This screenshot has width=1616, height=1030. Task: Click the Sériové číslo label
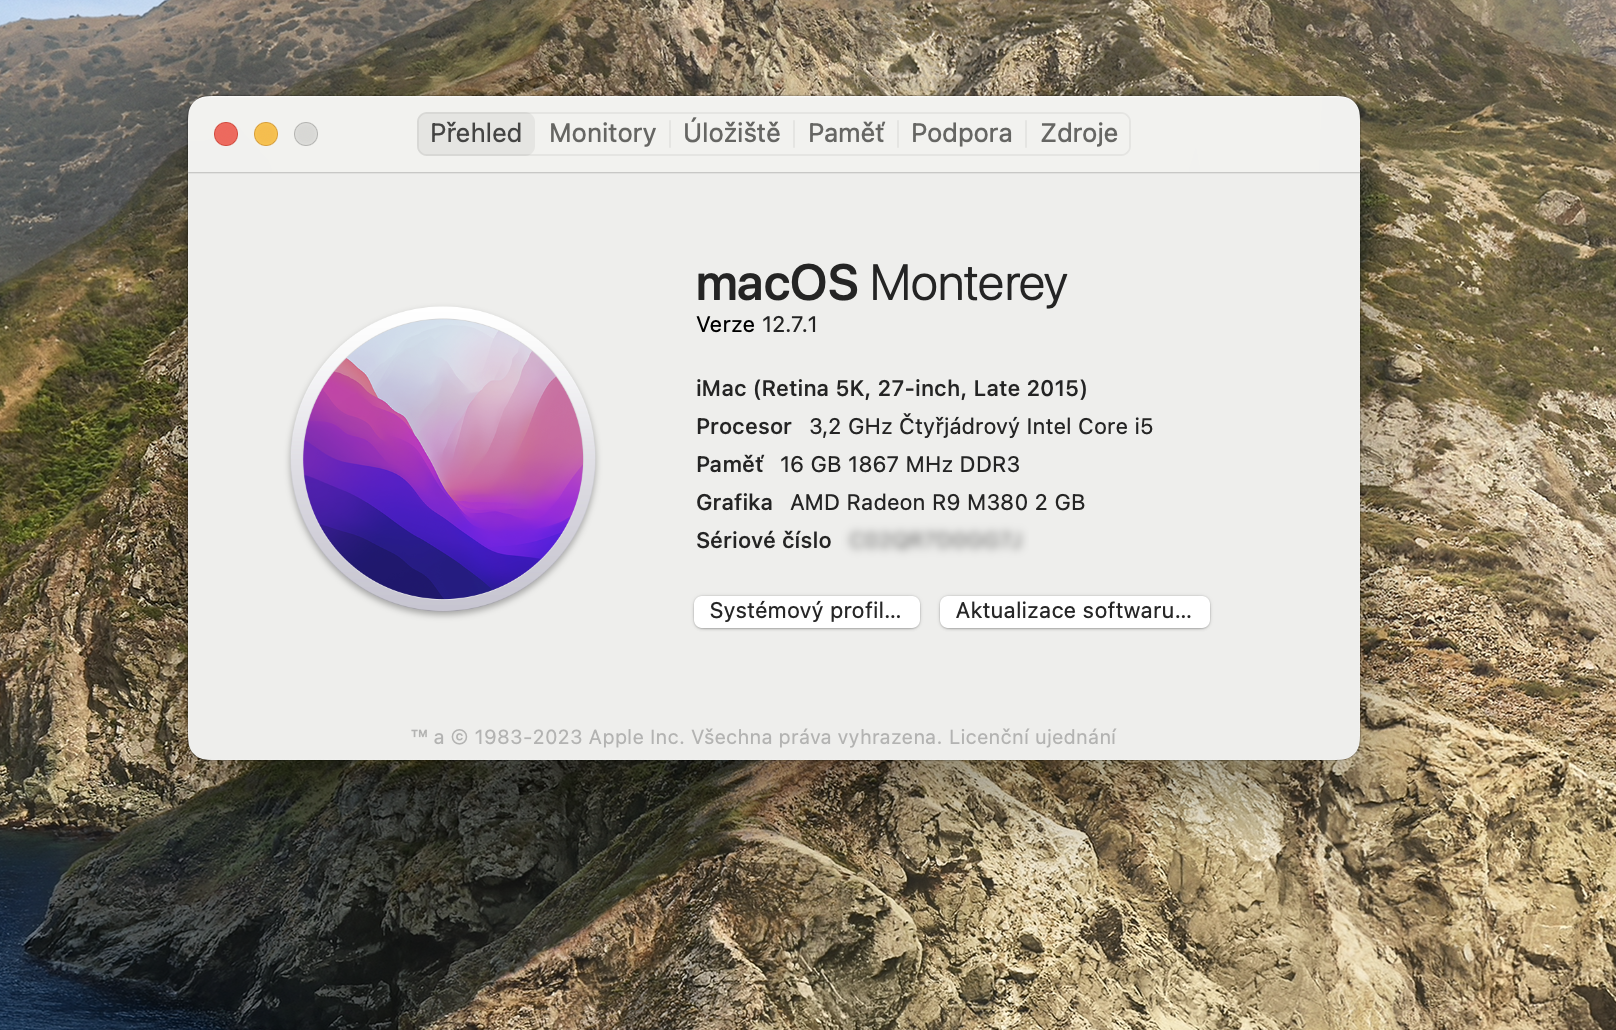tap(764, 540)
